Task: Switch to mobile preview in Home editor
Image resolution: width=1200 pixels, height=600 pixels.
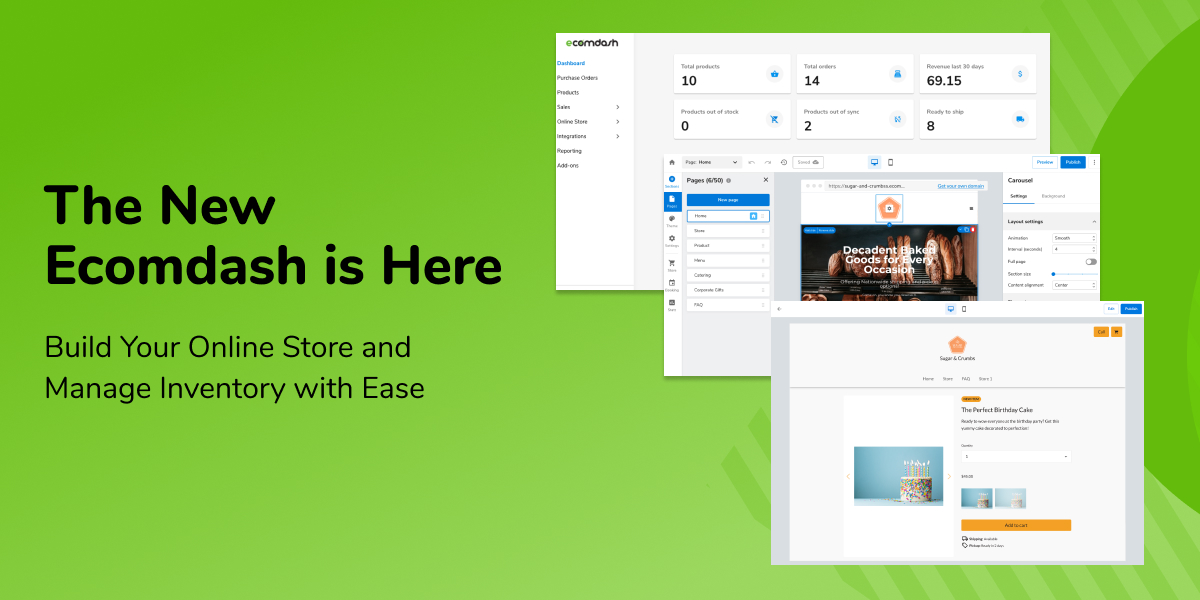Action: [x=890, y=162]
